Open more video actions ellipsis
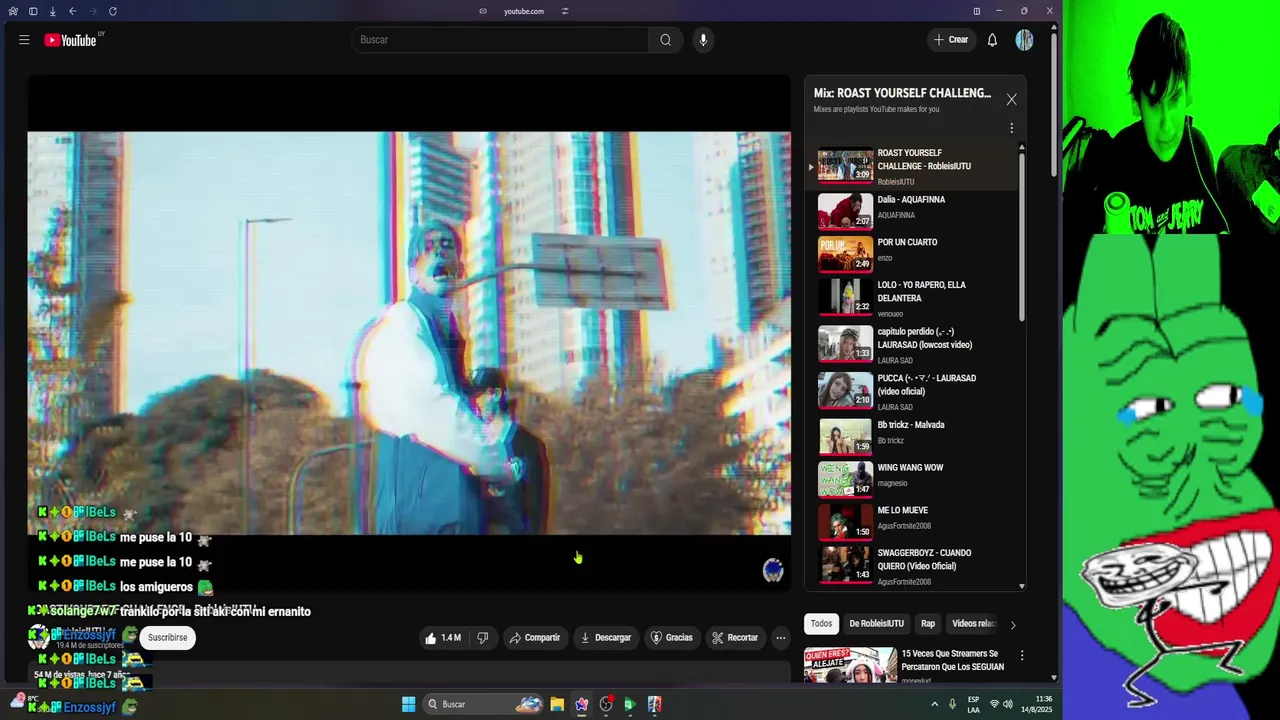This screenshot has height=720, width=1280. pos(781,638)
